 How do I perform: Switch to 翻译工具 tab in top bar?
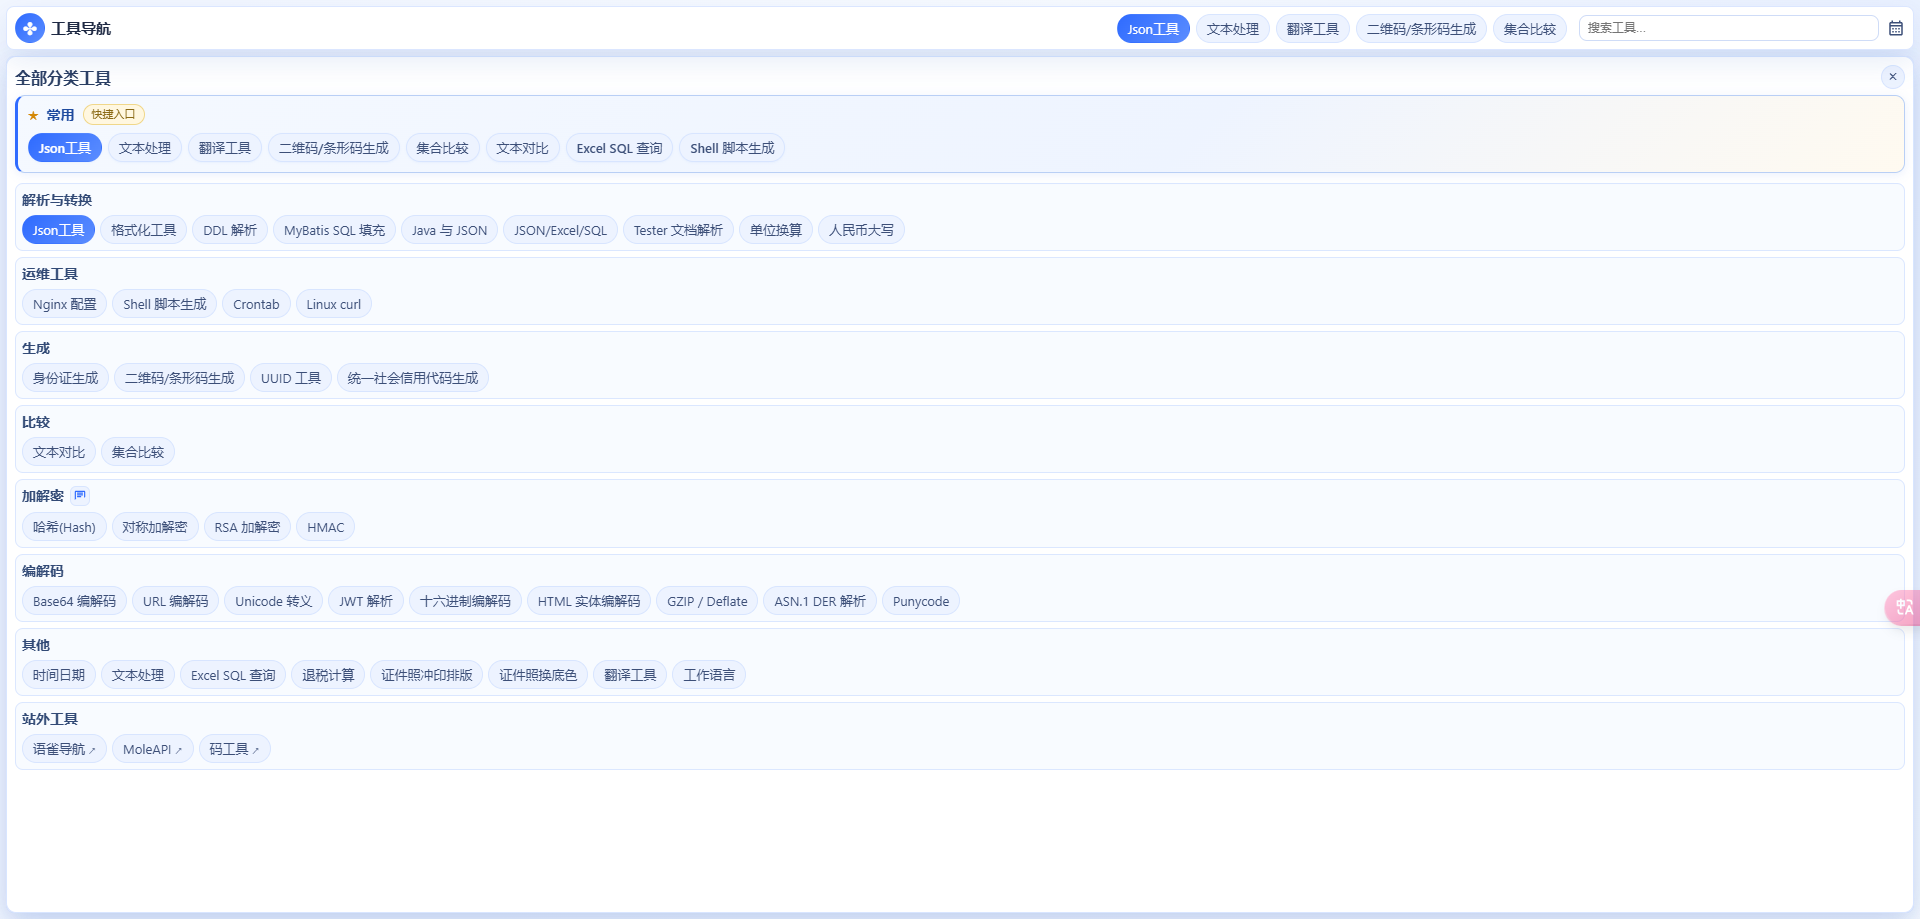coord(1312,29)
